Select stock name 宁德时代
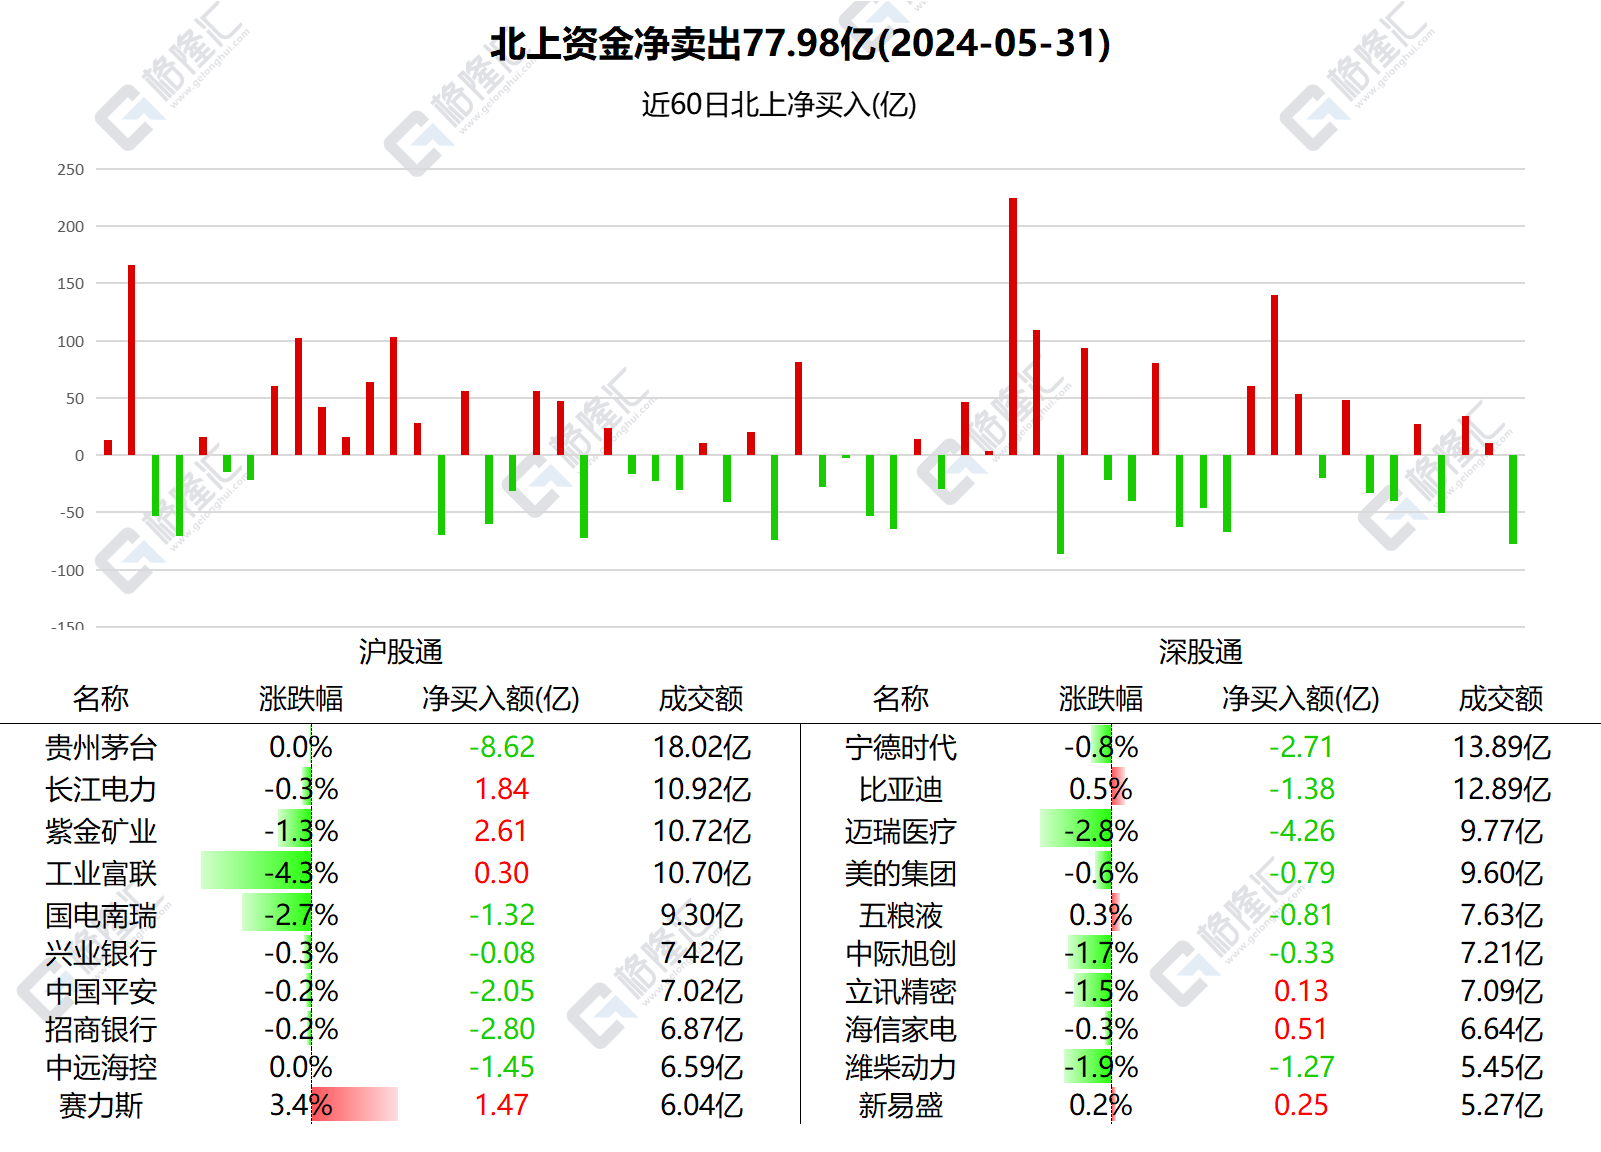 901,747
